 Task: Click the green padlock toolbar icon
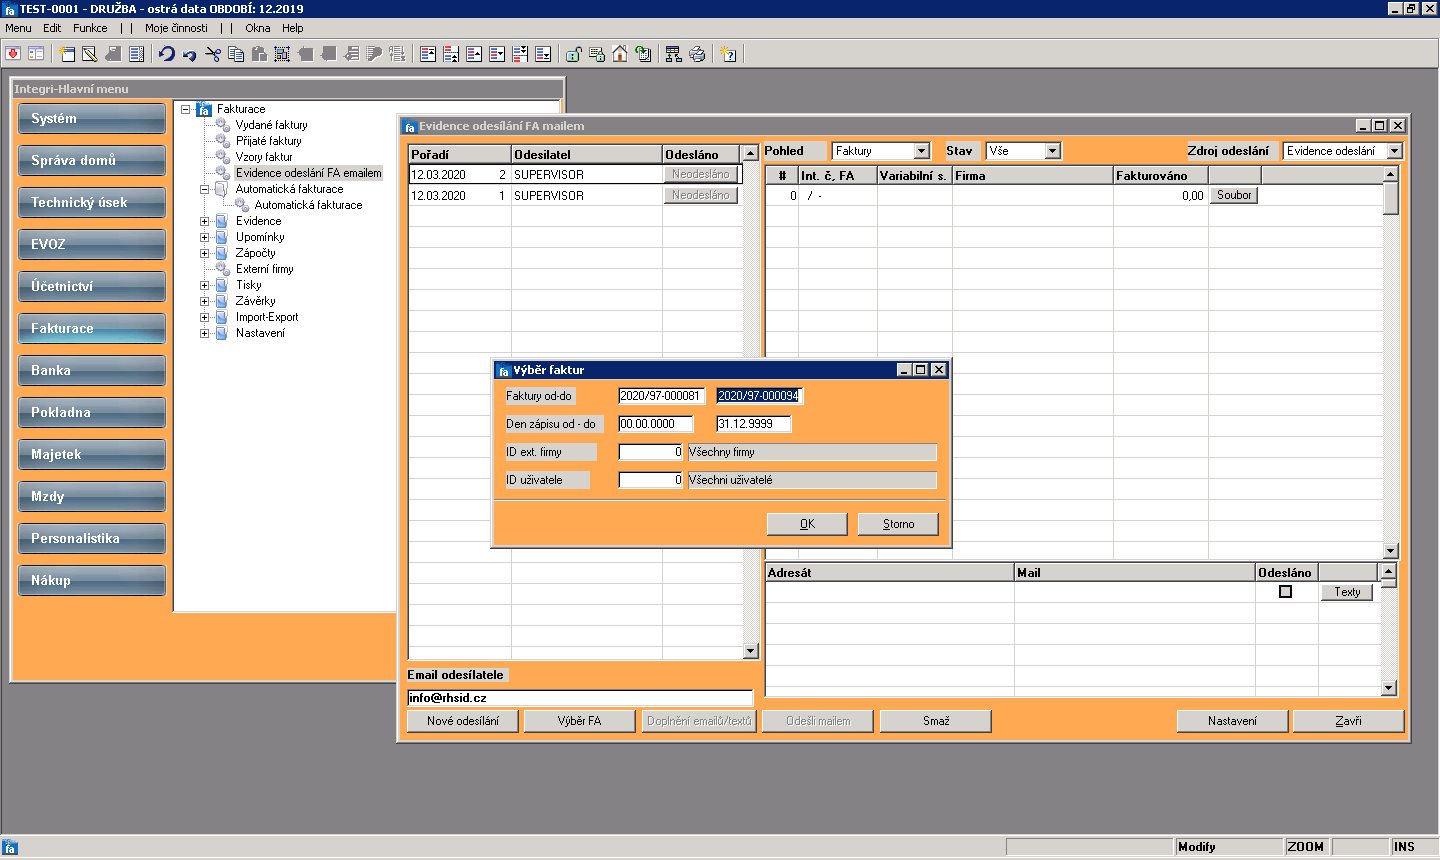[574, 54]
